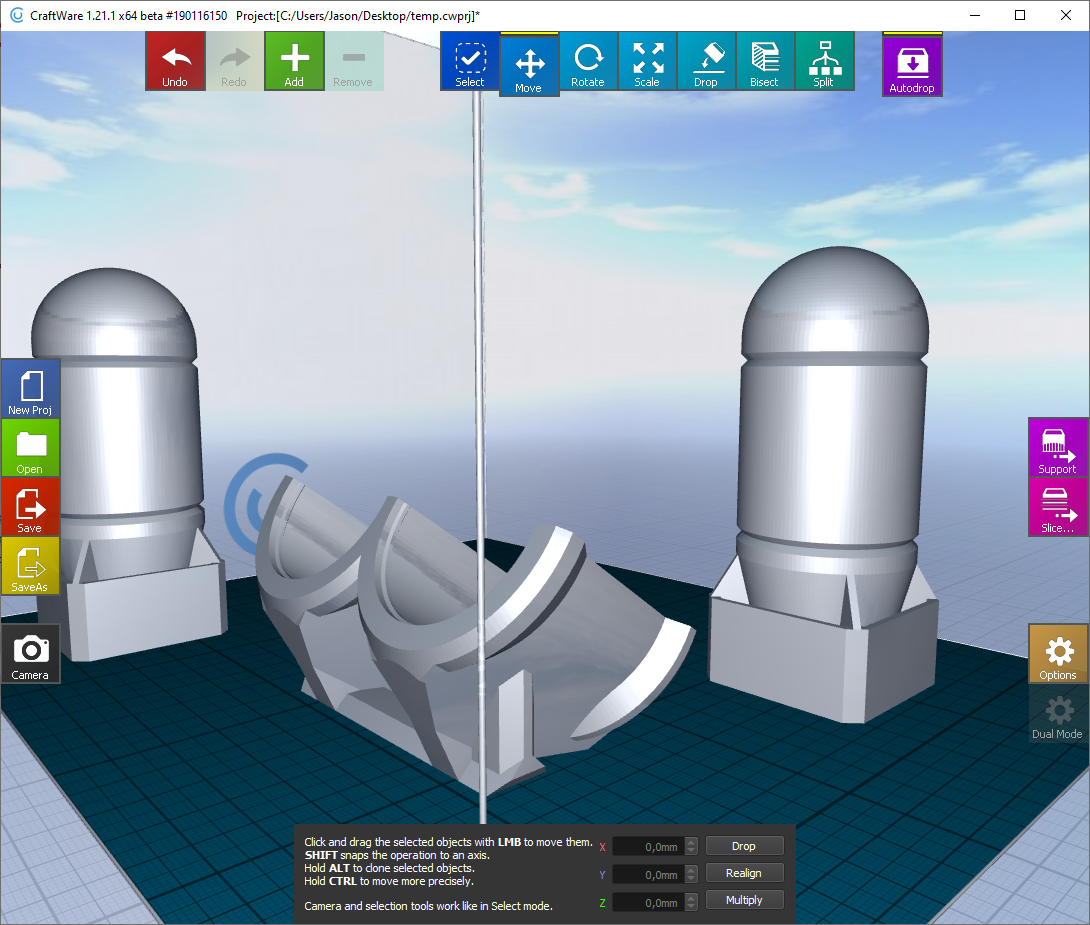The width and height of the screenshot is (1090, 925).
Task: Toggle Dual Mode
Action: tap(1057, 713)
